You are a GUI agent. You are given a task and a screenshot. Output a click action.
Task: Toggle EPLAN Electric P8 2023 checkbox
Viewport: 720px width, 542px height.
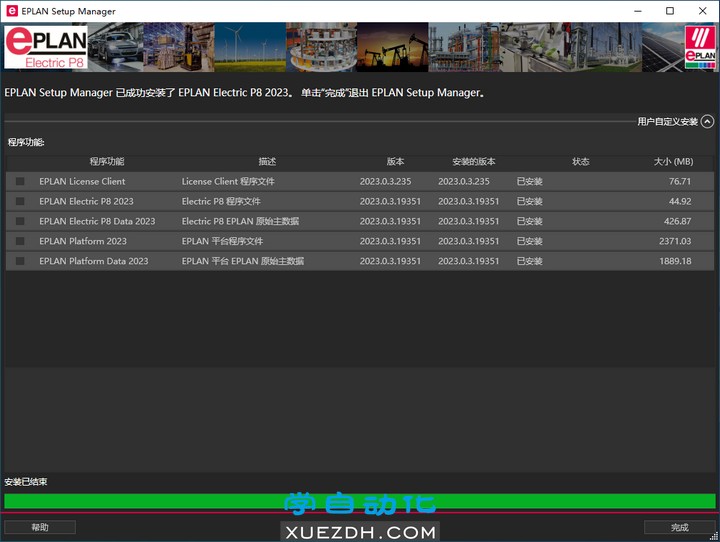(x=20, y=201)
